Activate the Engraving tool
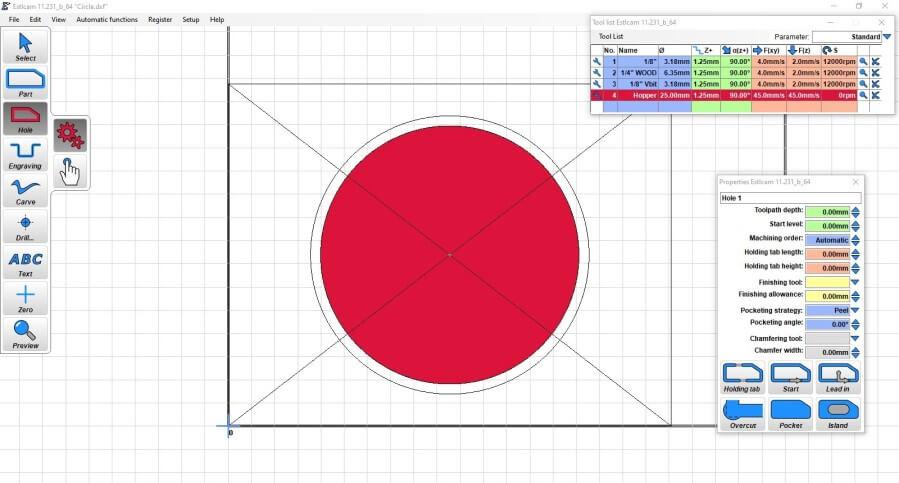Image resolution: width=899 pixels, height=483 pixels. [26, 154]
